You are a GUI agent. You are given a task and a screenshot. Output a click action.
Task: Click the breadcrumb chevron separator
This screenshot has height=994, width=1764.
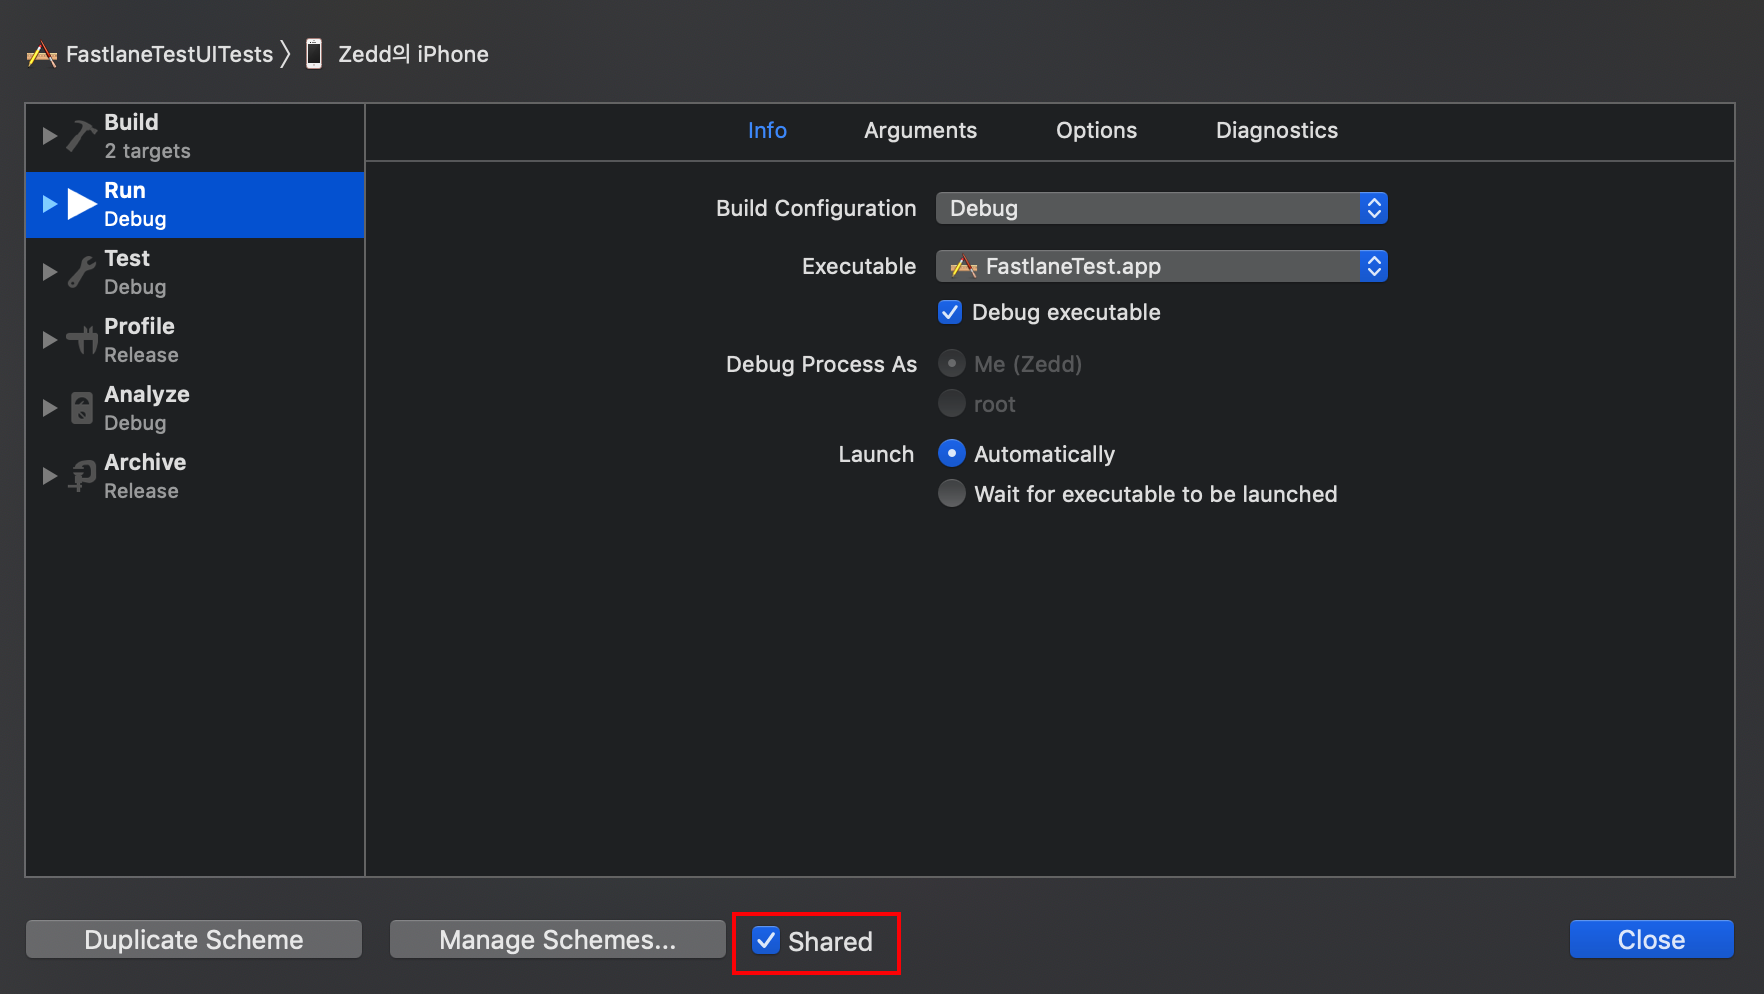click(285, 54)
